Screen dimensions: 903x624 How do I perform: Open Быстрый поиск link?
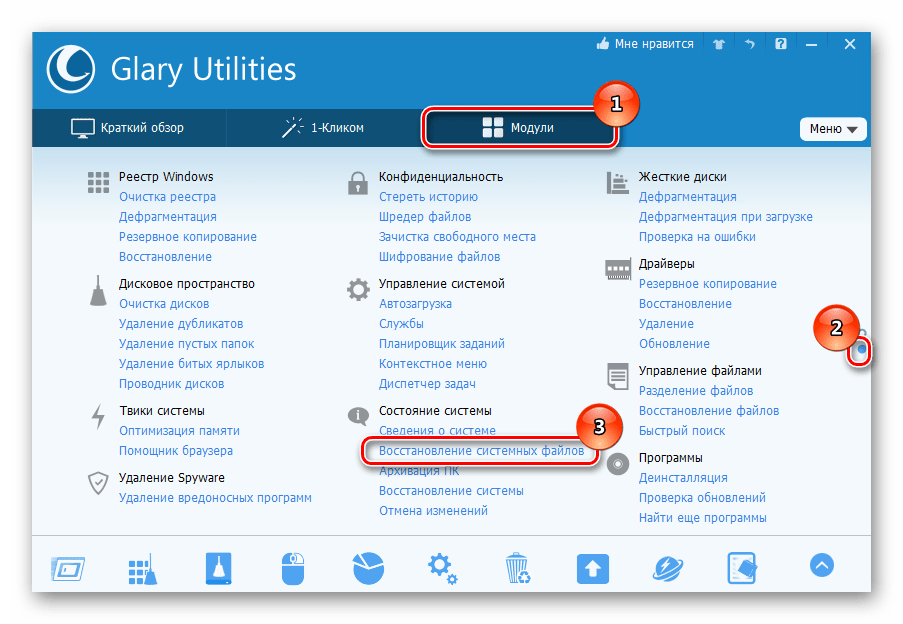(682, 431)
